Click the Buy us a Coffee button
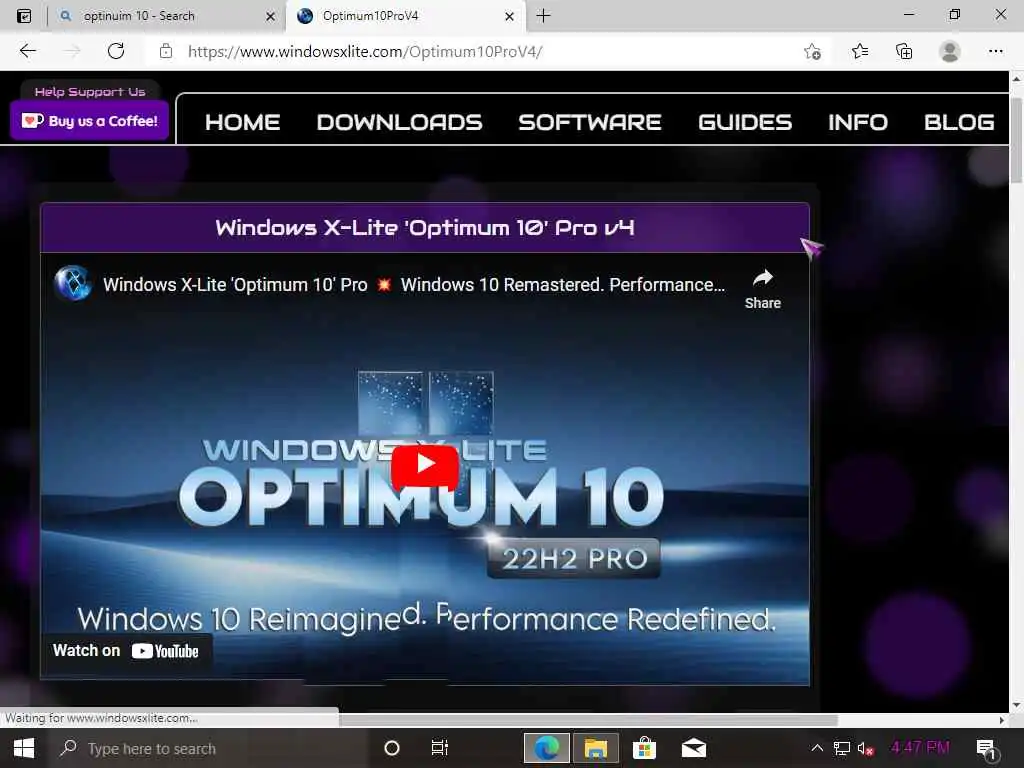 (89, 121)
